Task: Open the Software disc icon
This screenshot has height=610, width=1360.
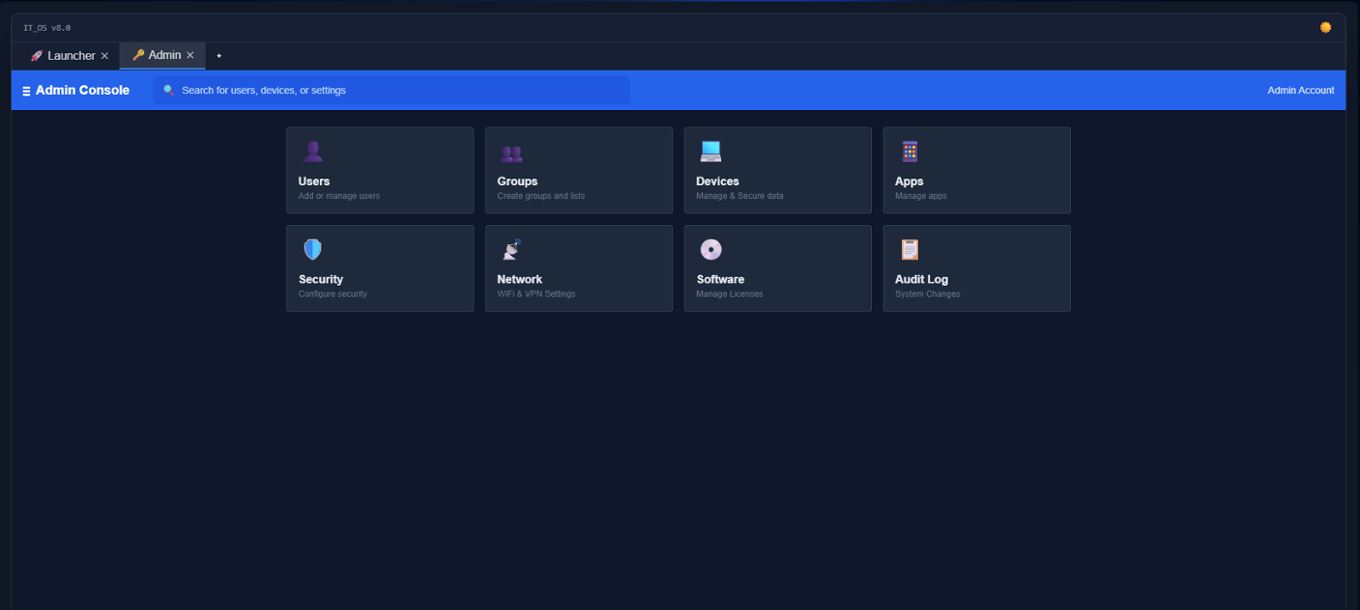Action: (x=710, y=249)
